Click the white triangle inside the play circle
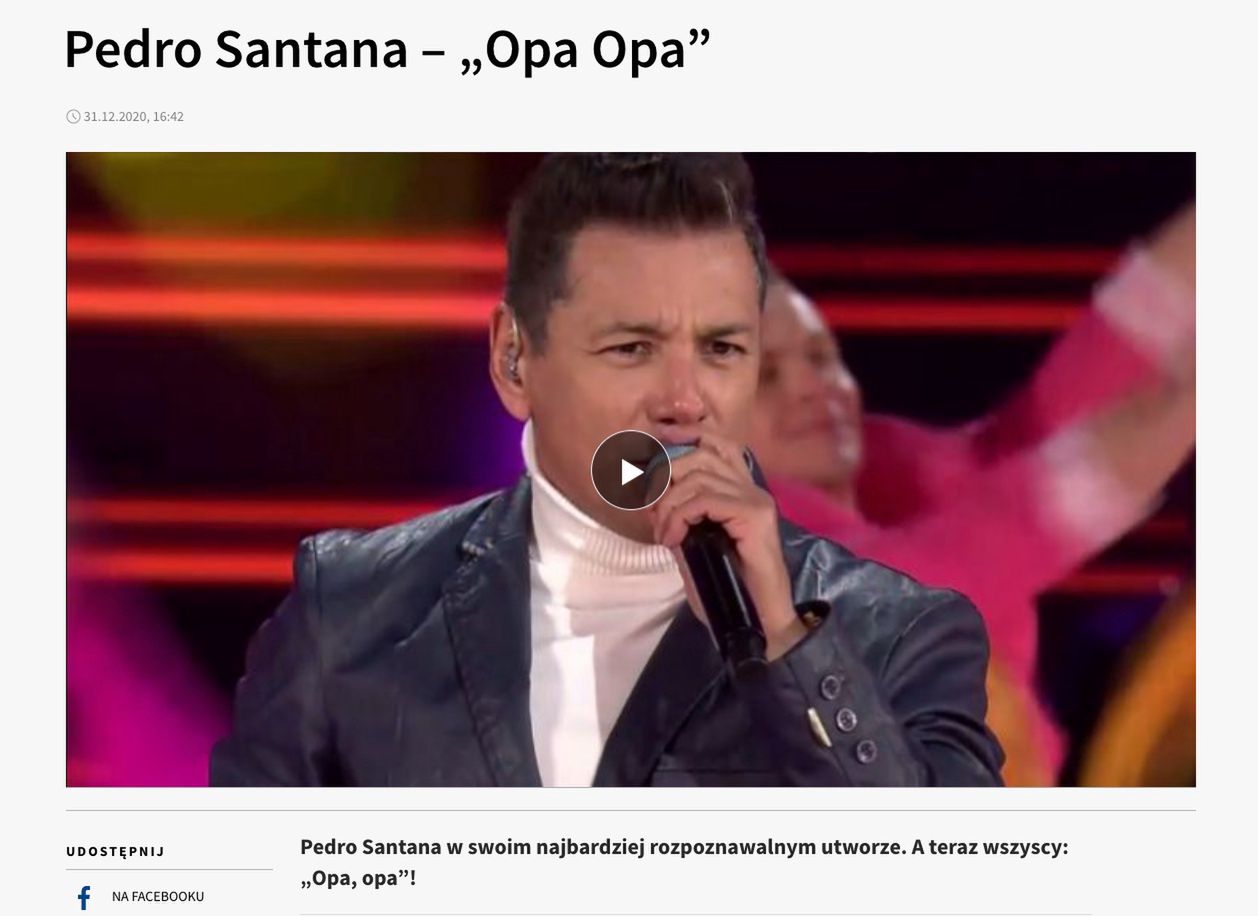The height and width of the screenshot is (916, 1258). pyautogui.click(x=632, y=471)
